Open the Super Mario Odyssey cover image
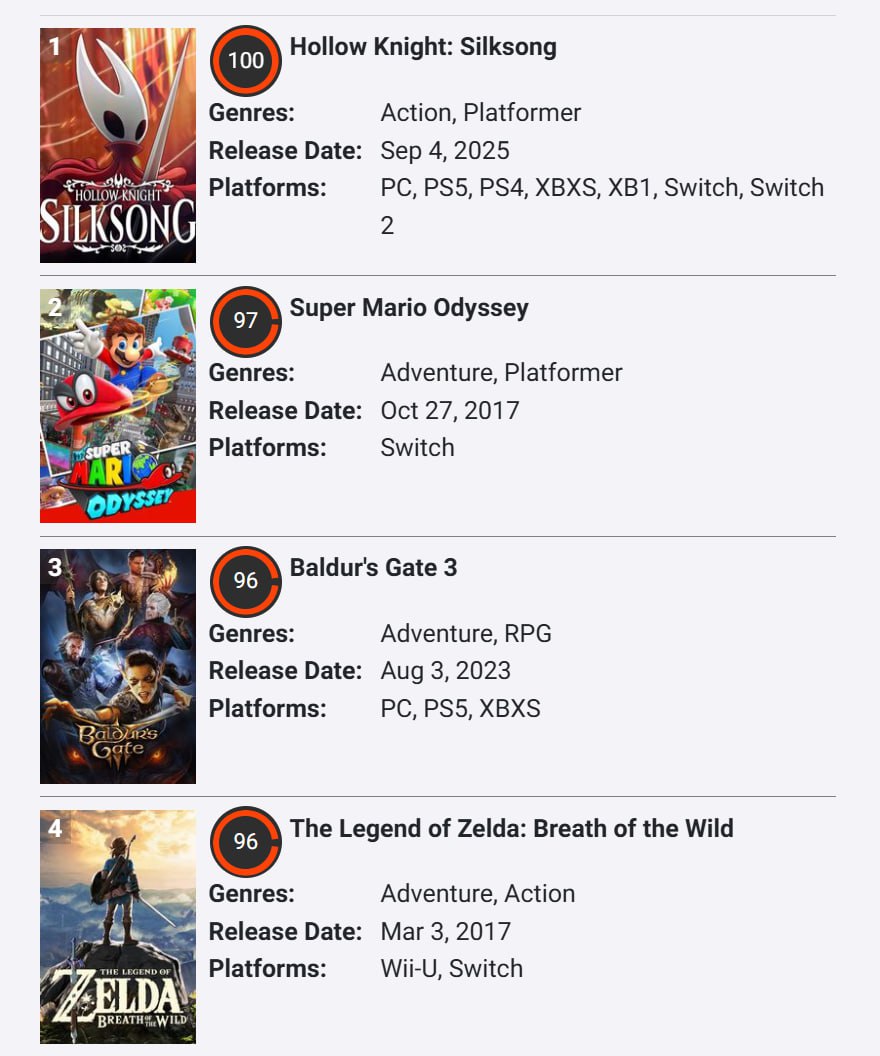The width and height of the screenshot is (880, 1056). coord(118,406)
